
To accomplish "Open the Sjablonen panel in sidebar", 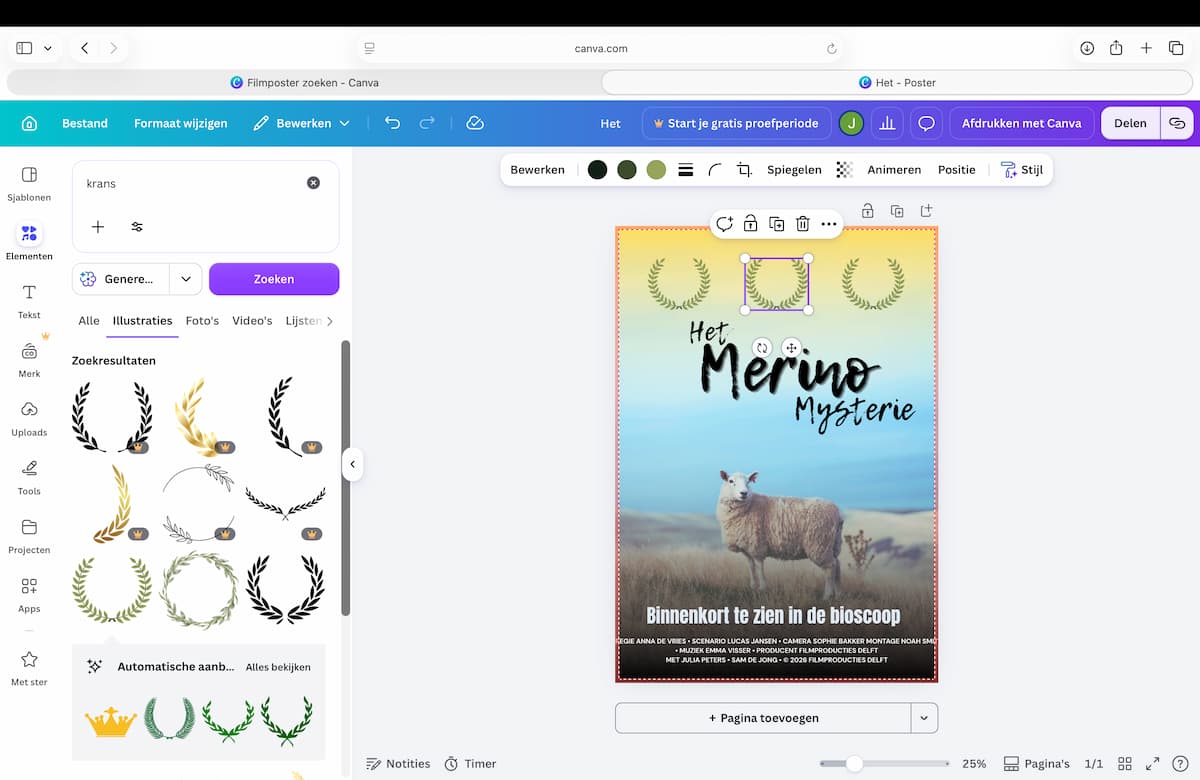I will point(29,183).
